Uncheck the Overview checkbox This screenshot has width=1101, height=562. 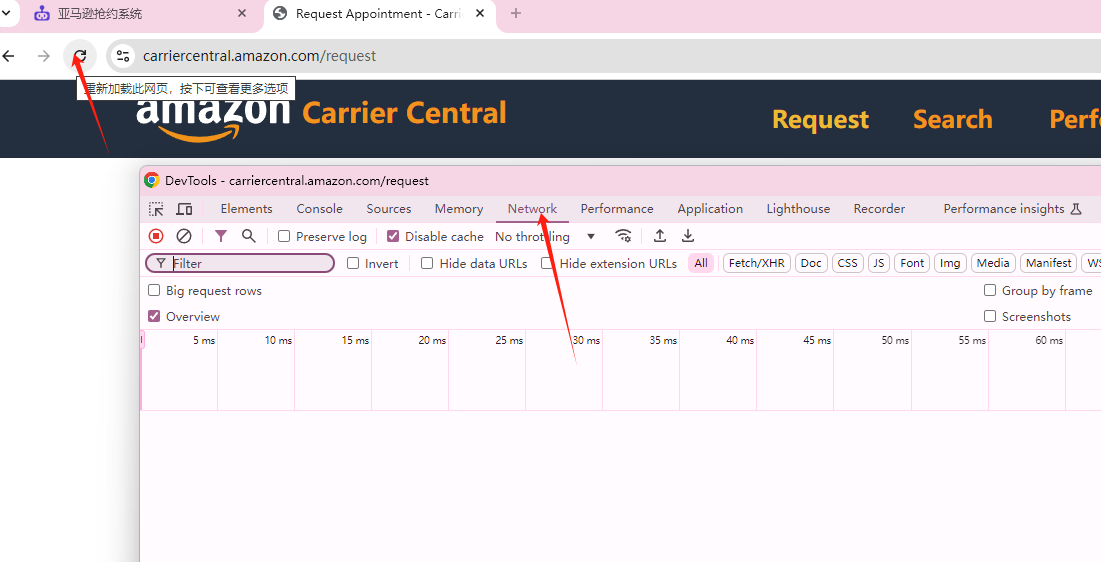point(154,316)
